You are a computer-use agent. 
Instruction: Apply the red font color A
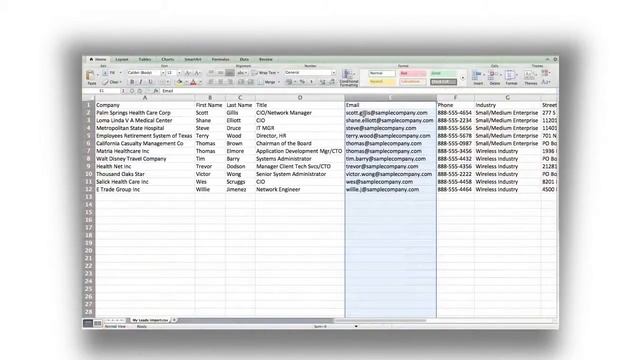(x=193, y=82)
